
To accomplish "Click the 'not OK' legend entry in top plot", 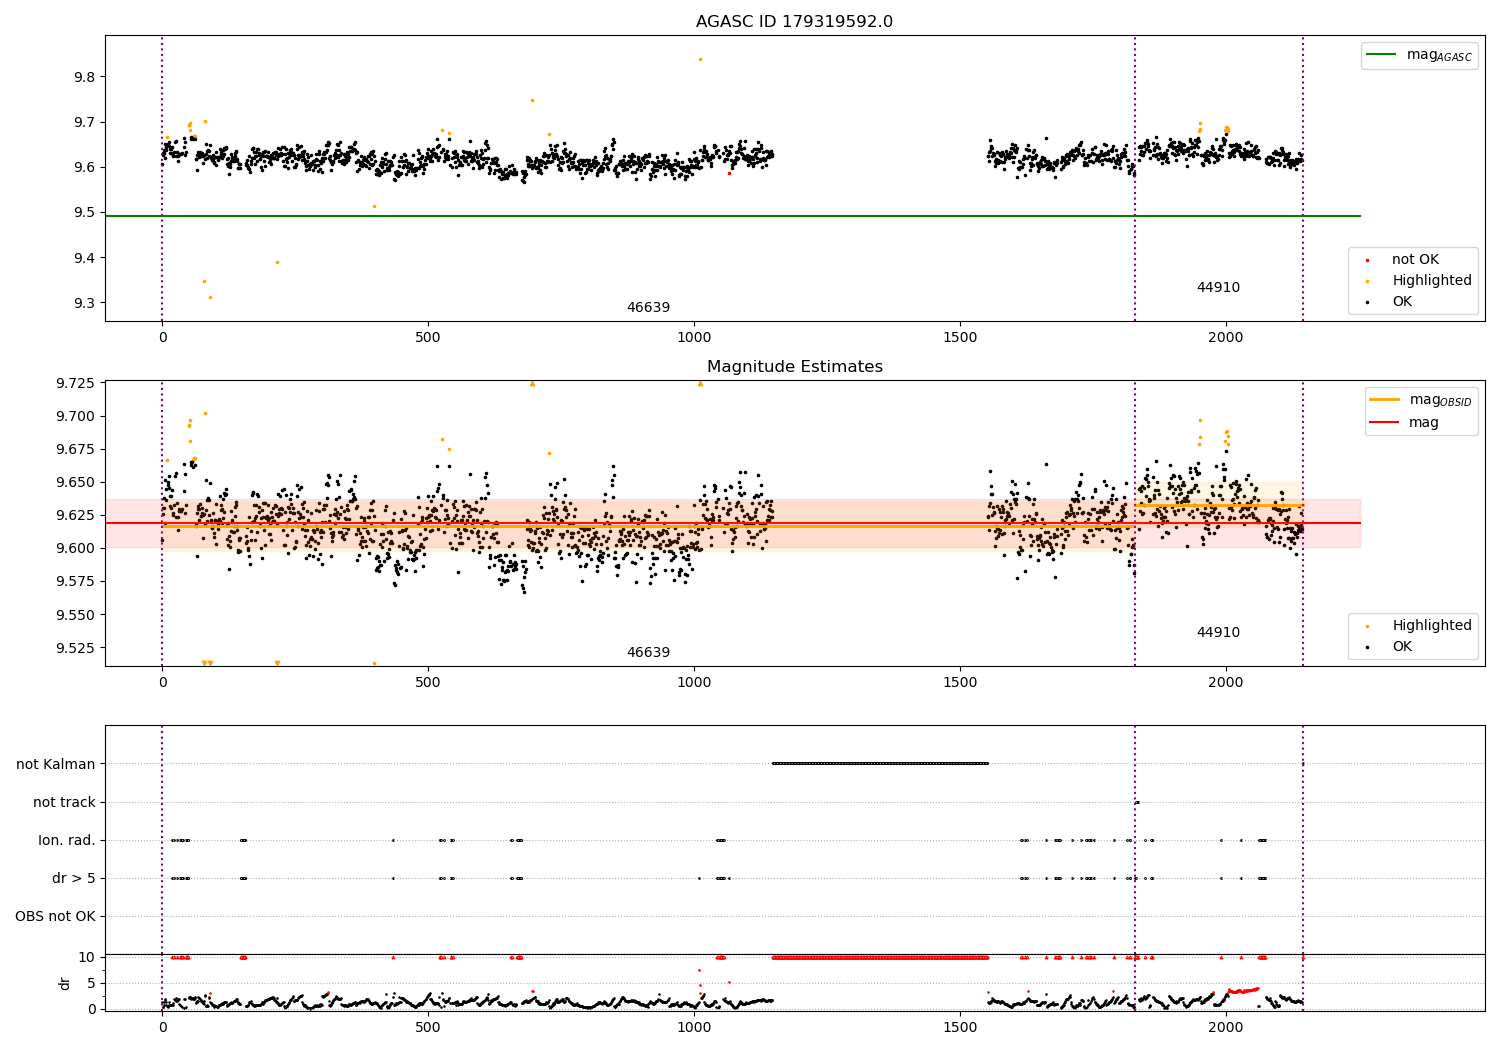I will pyautogui.click(x=1415, y=260).
